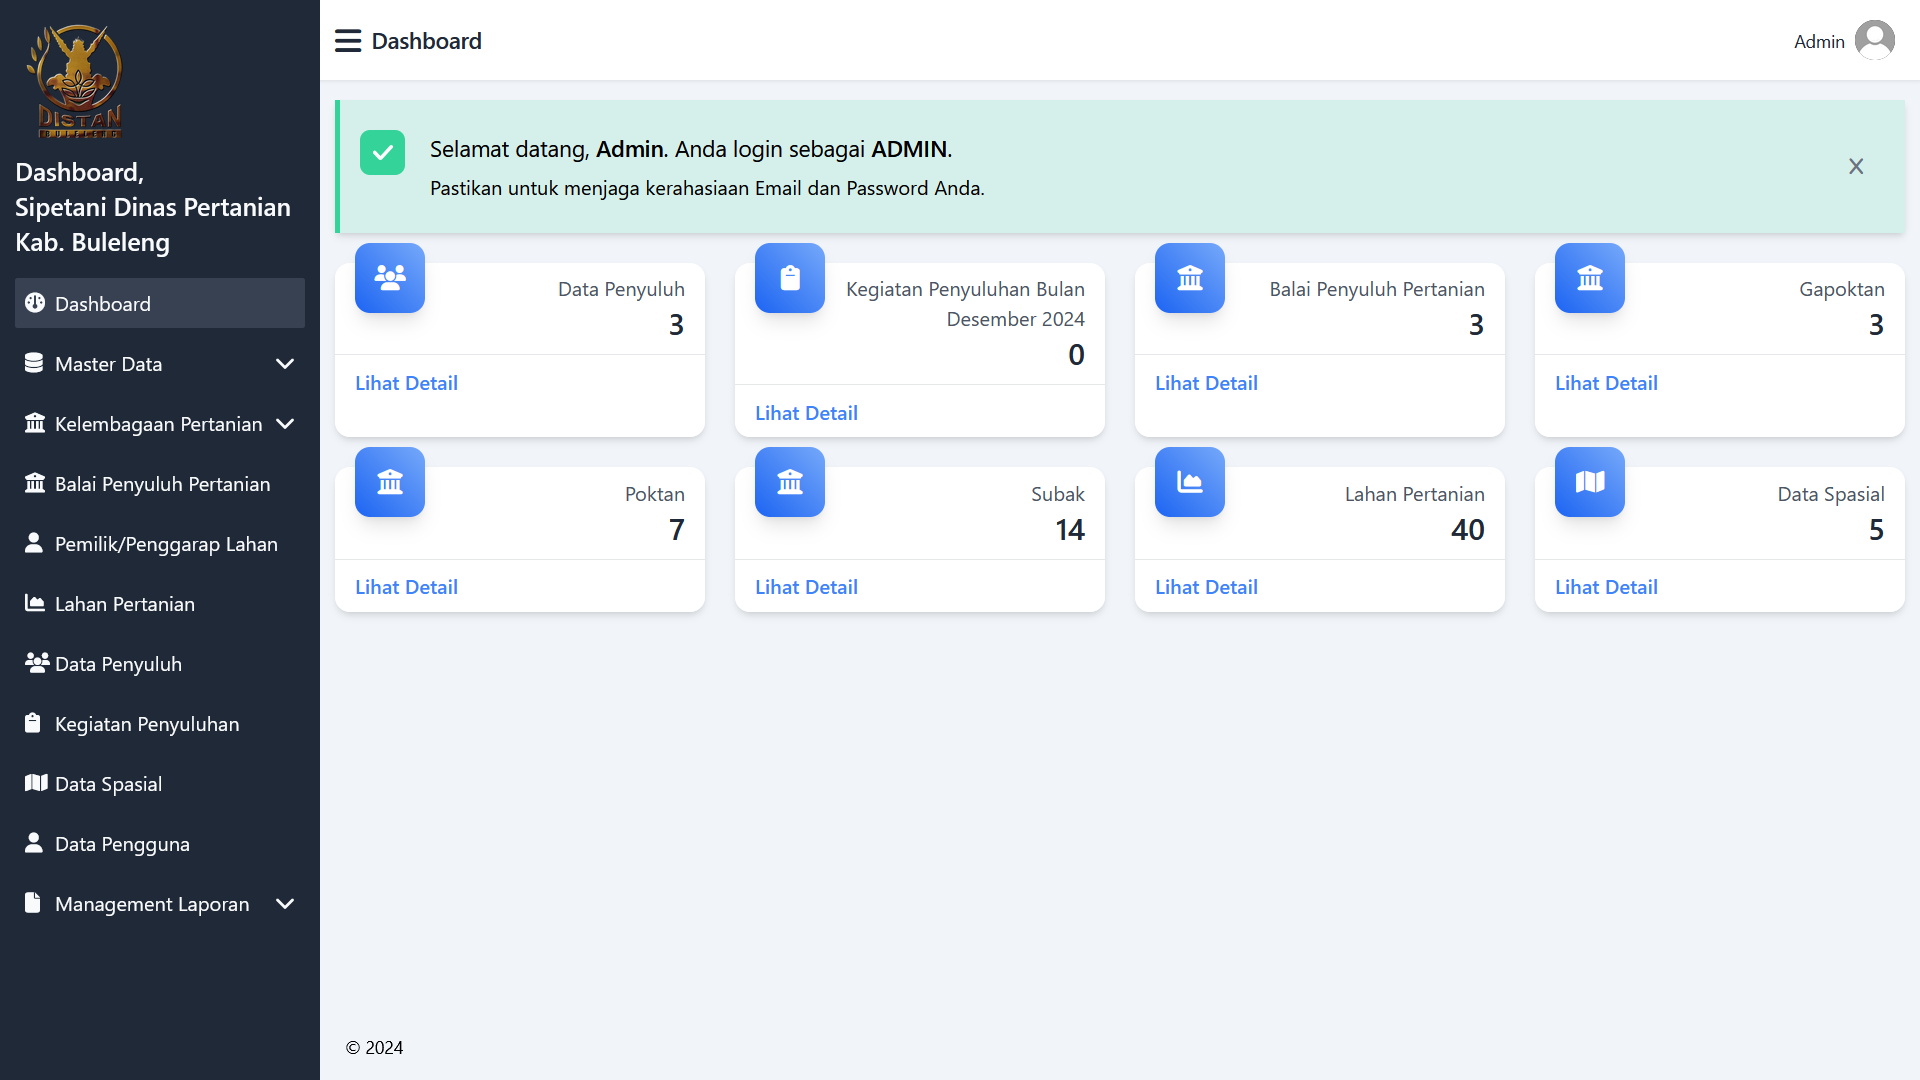Click the Distan Buleleng logo
This screenshot has width=1920, height=1080.
(76, 82)
